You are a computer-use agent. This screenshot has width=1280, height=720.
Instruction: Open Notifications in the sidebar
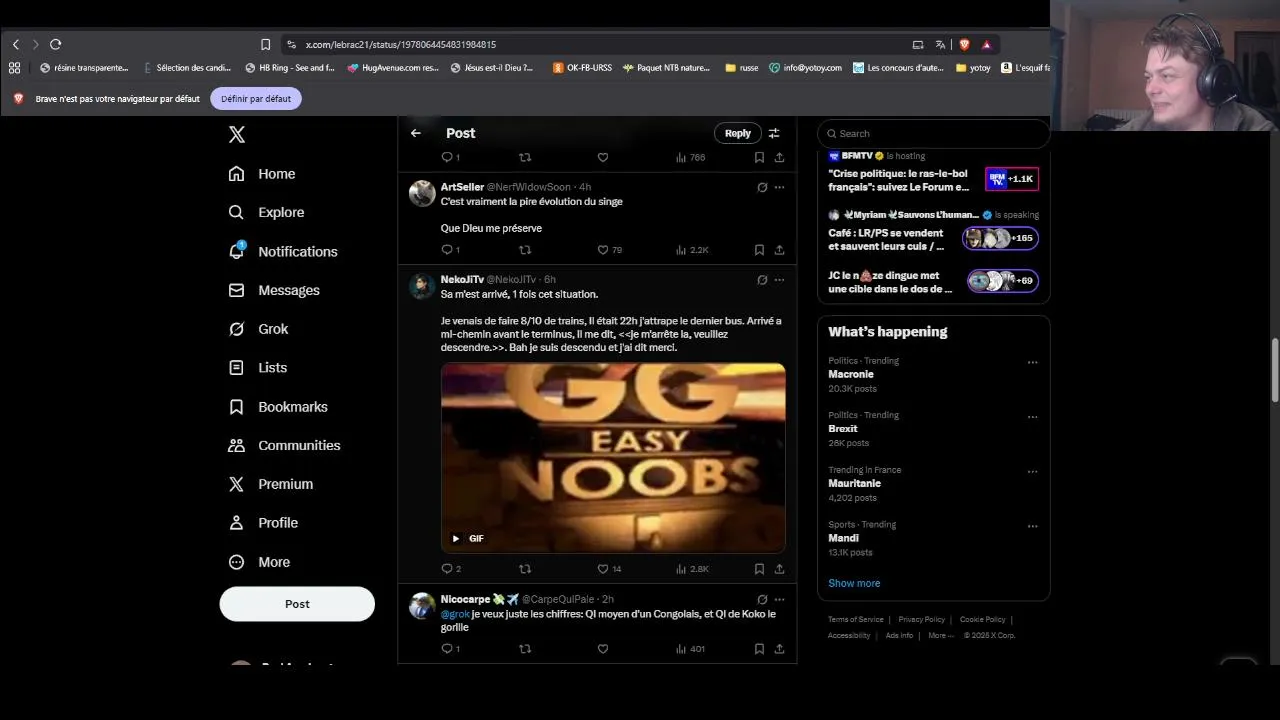click(283, 251)
